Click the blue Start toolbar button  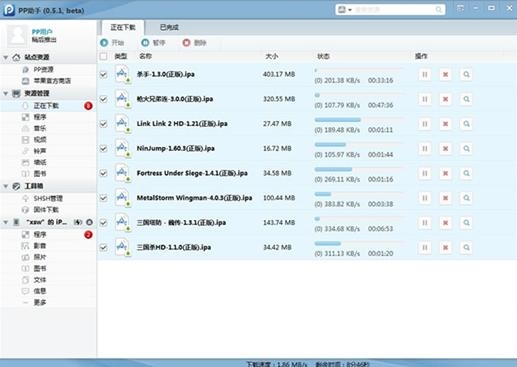click(x=112, y=43)
